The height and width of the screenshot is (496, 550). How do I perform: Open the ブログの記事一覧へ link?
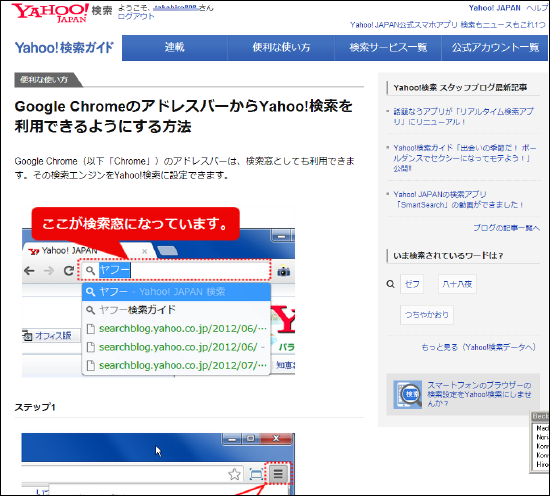tap(507, 228)
